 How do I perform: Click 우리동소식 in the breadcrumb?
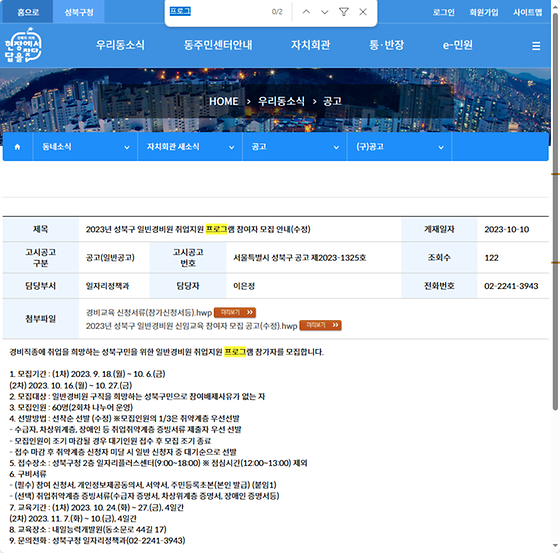(x=281, y=101)
